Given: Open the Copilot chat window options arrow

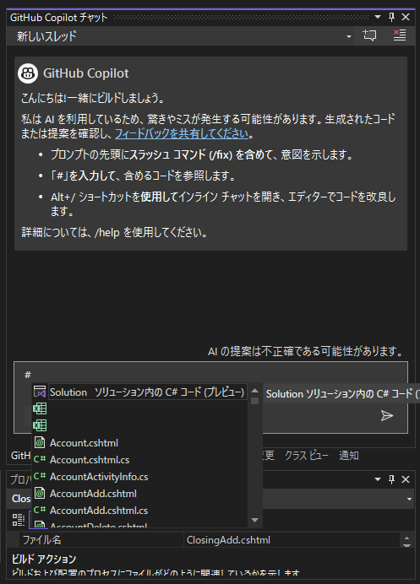Looking at the screenshot, I should 378,17.
